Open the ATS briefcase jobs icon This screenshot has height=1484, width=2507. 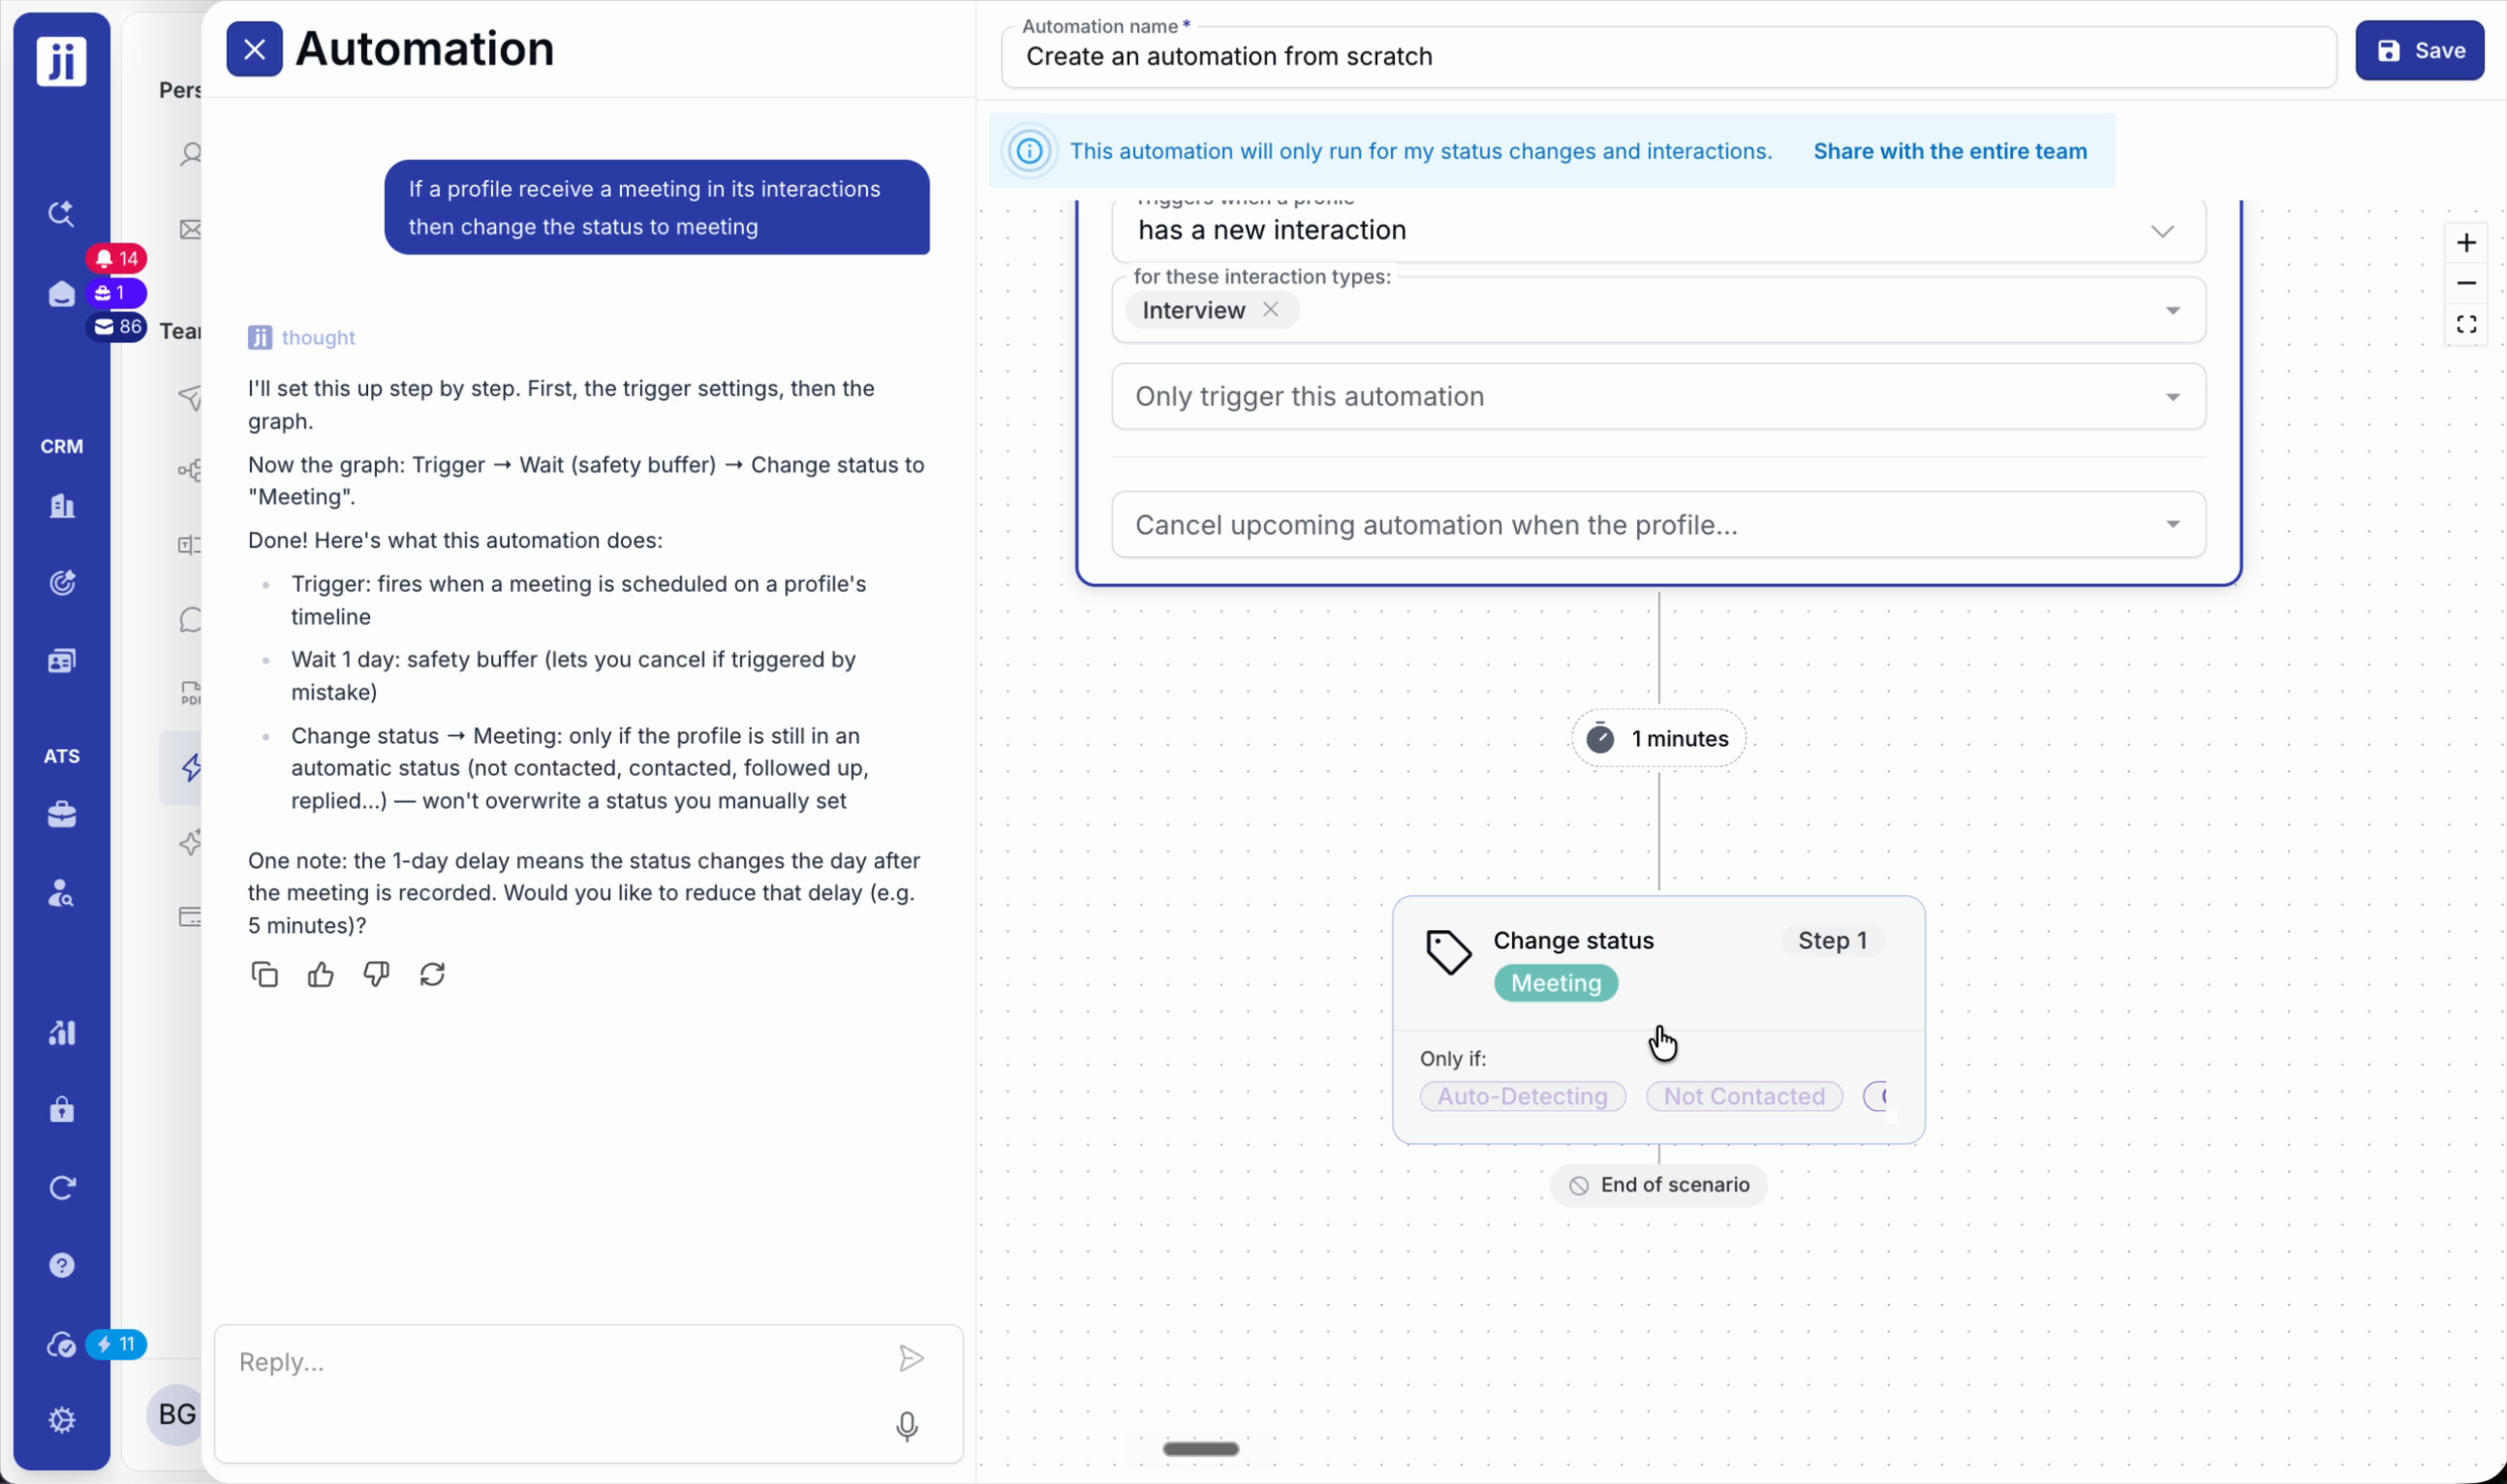coord(62,815)
